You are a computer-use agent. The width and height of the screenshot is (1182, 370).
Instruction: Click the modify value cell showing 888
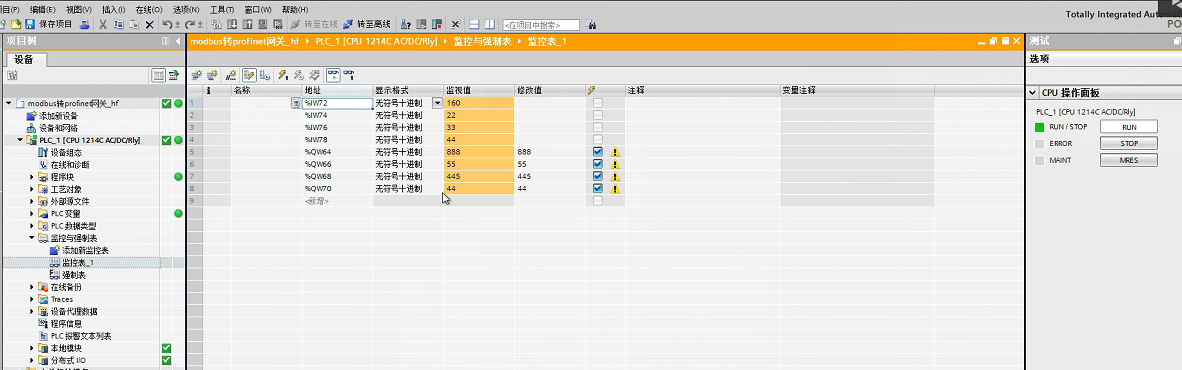551,152
